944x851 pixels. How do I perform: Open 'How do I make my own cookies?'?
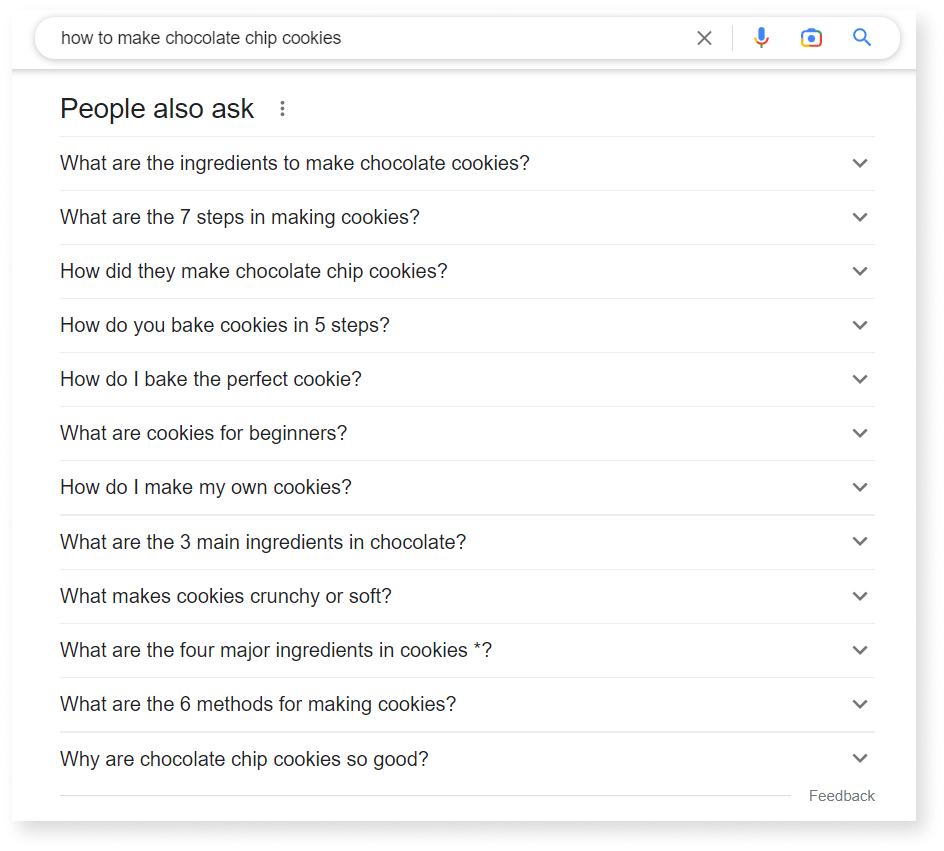click(205, 487)
